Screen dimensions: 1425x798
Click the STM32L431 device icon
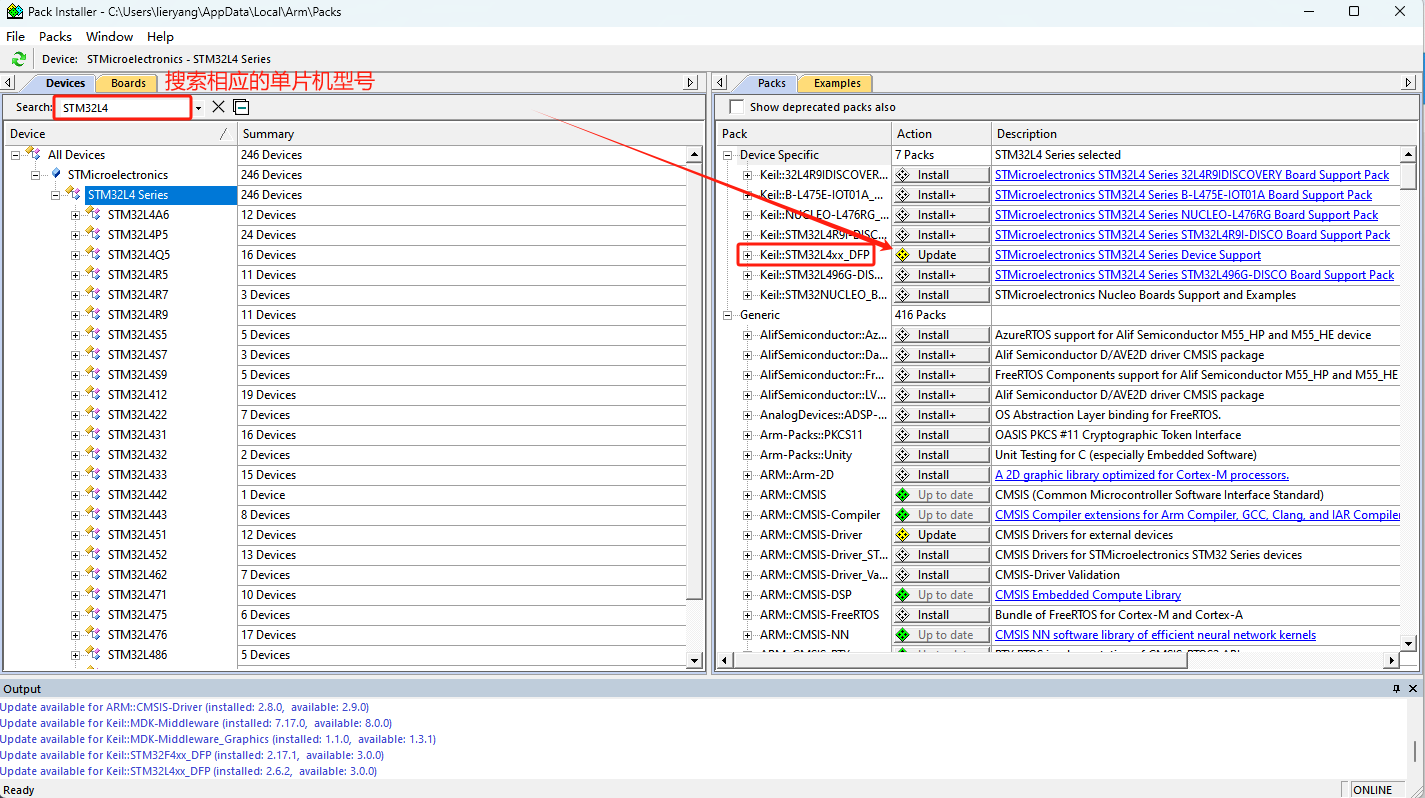point(93,434)
